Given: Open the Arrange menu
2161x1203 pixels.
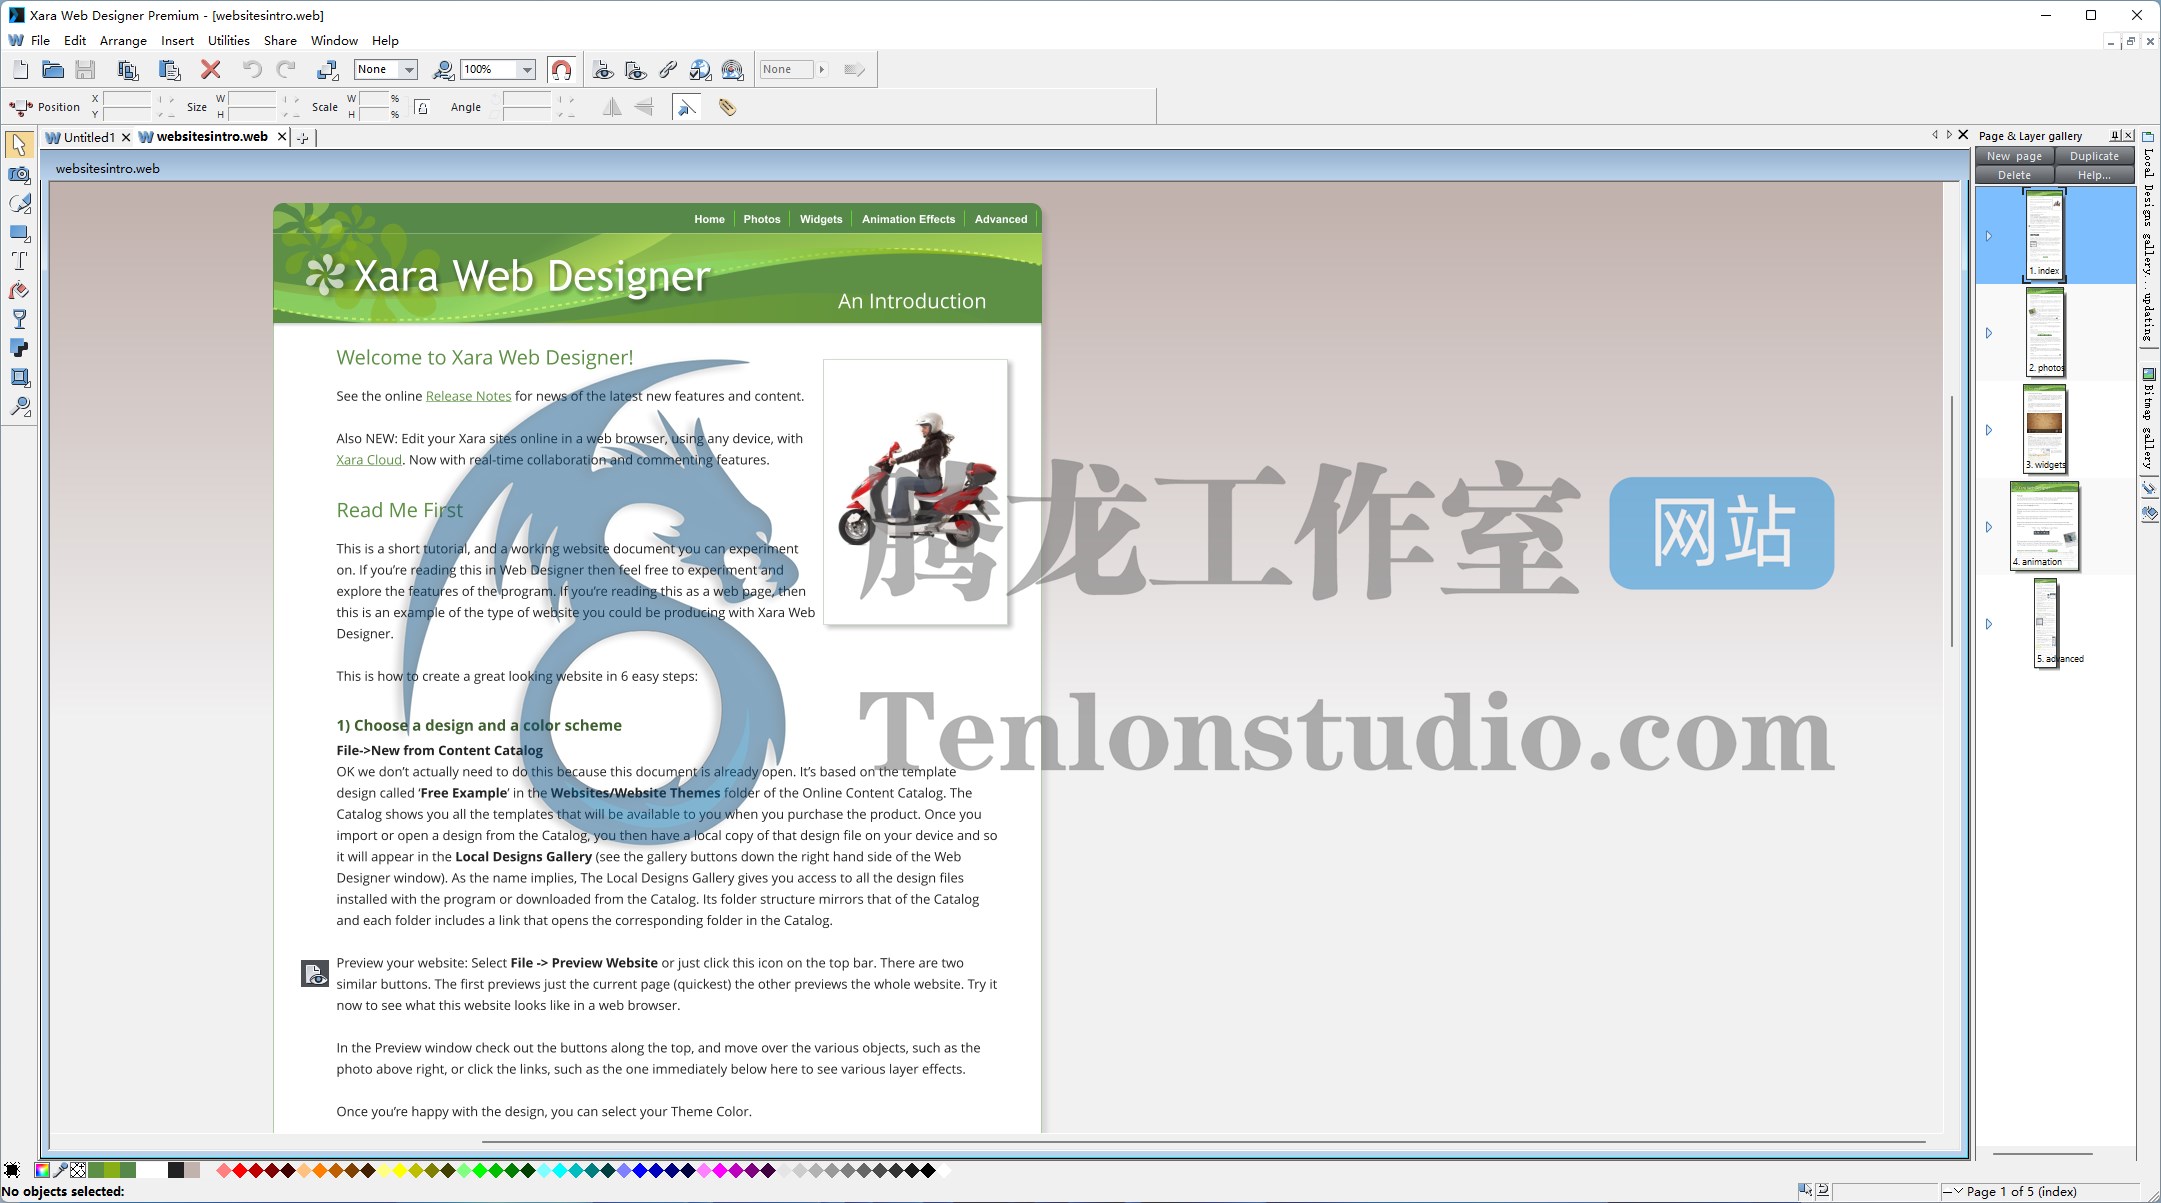Looking at the screenshot, I should tap(123, 41).
